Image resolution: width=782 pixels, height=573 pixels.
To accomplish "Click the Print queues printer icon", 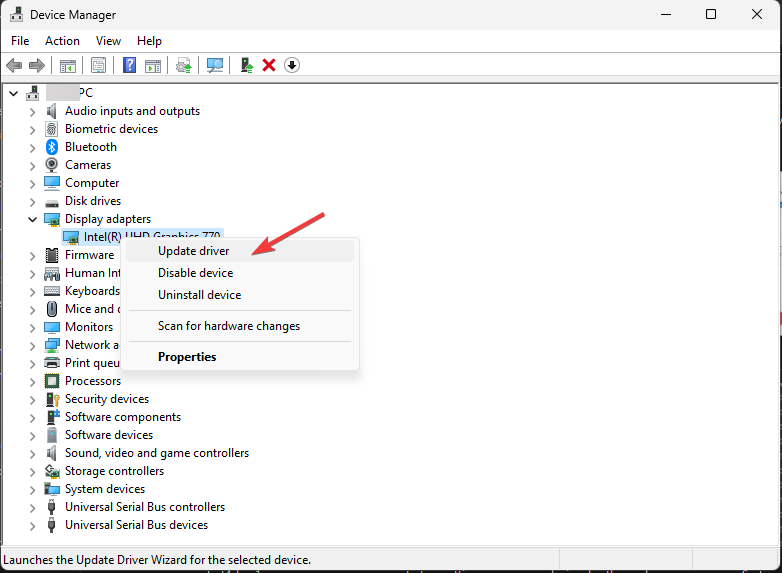I will (52, 363).
